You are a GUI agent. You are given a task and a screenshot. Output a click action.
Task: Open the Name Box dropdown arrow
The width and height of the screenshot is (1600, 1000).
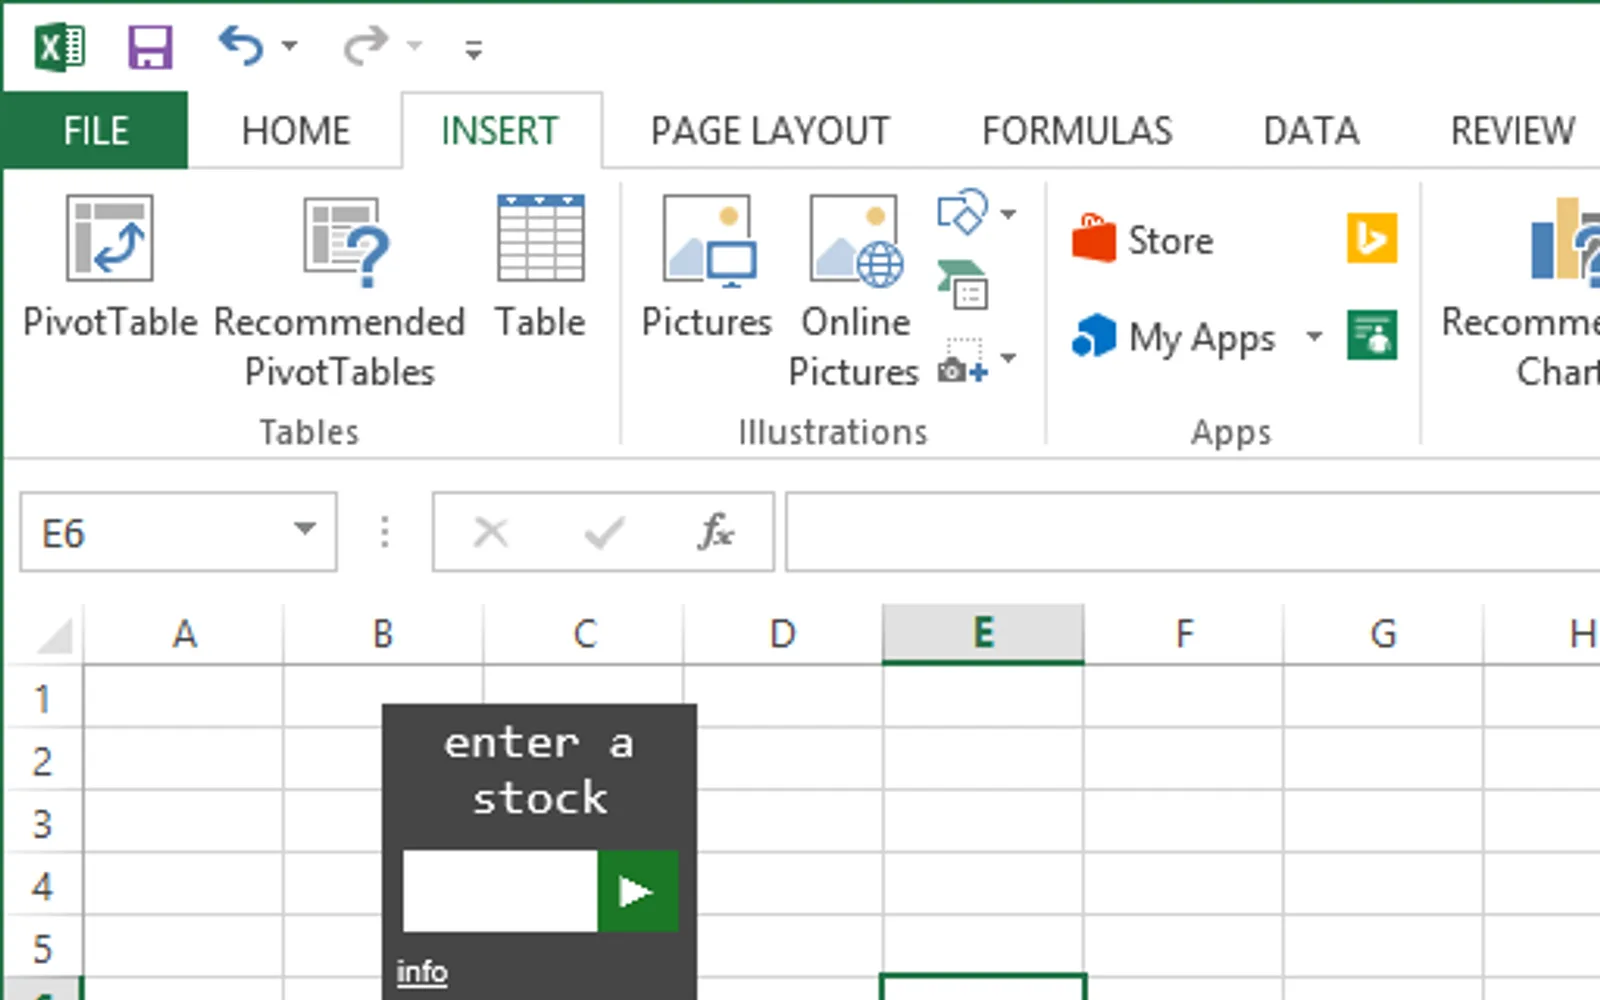point(305,529)
